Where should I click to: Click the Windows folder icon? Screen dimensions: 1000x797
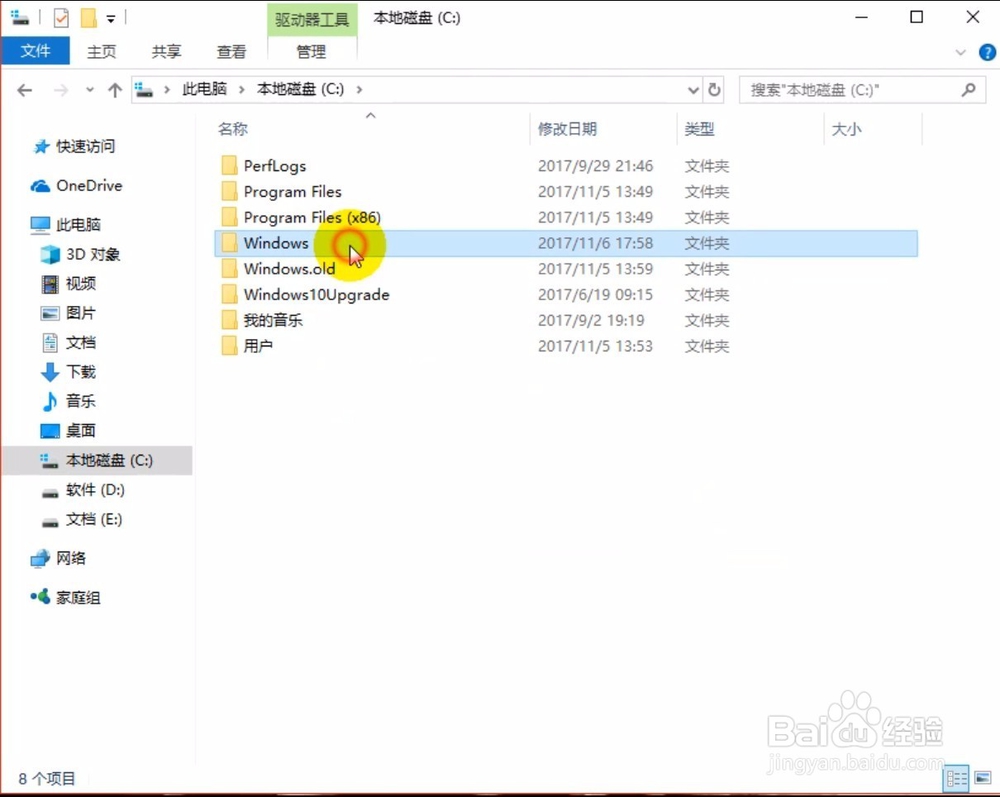pyautogui.click(x=230, y=243)
